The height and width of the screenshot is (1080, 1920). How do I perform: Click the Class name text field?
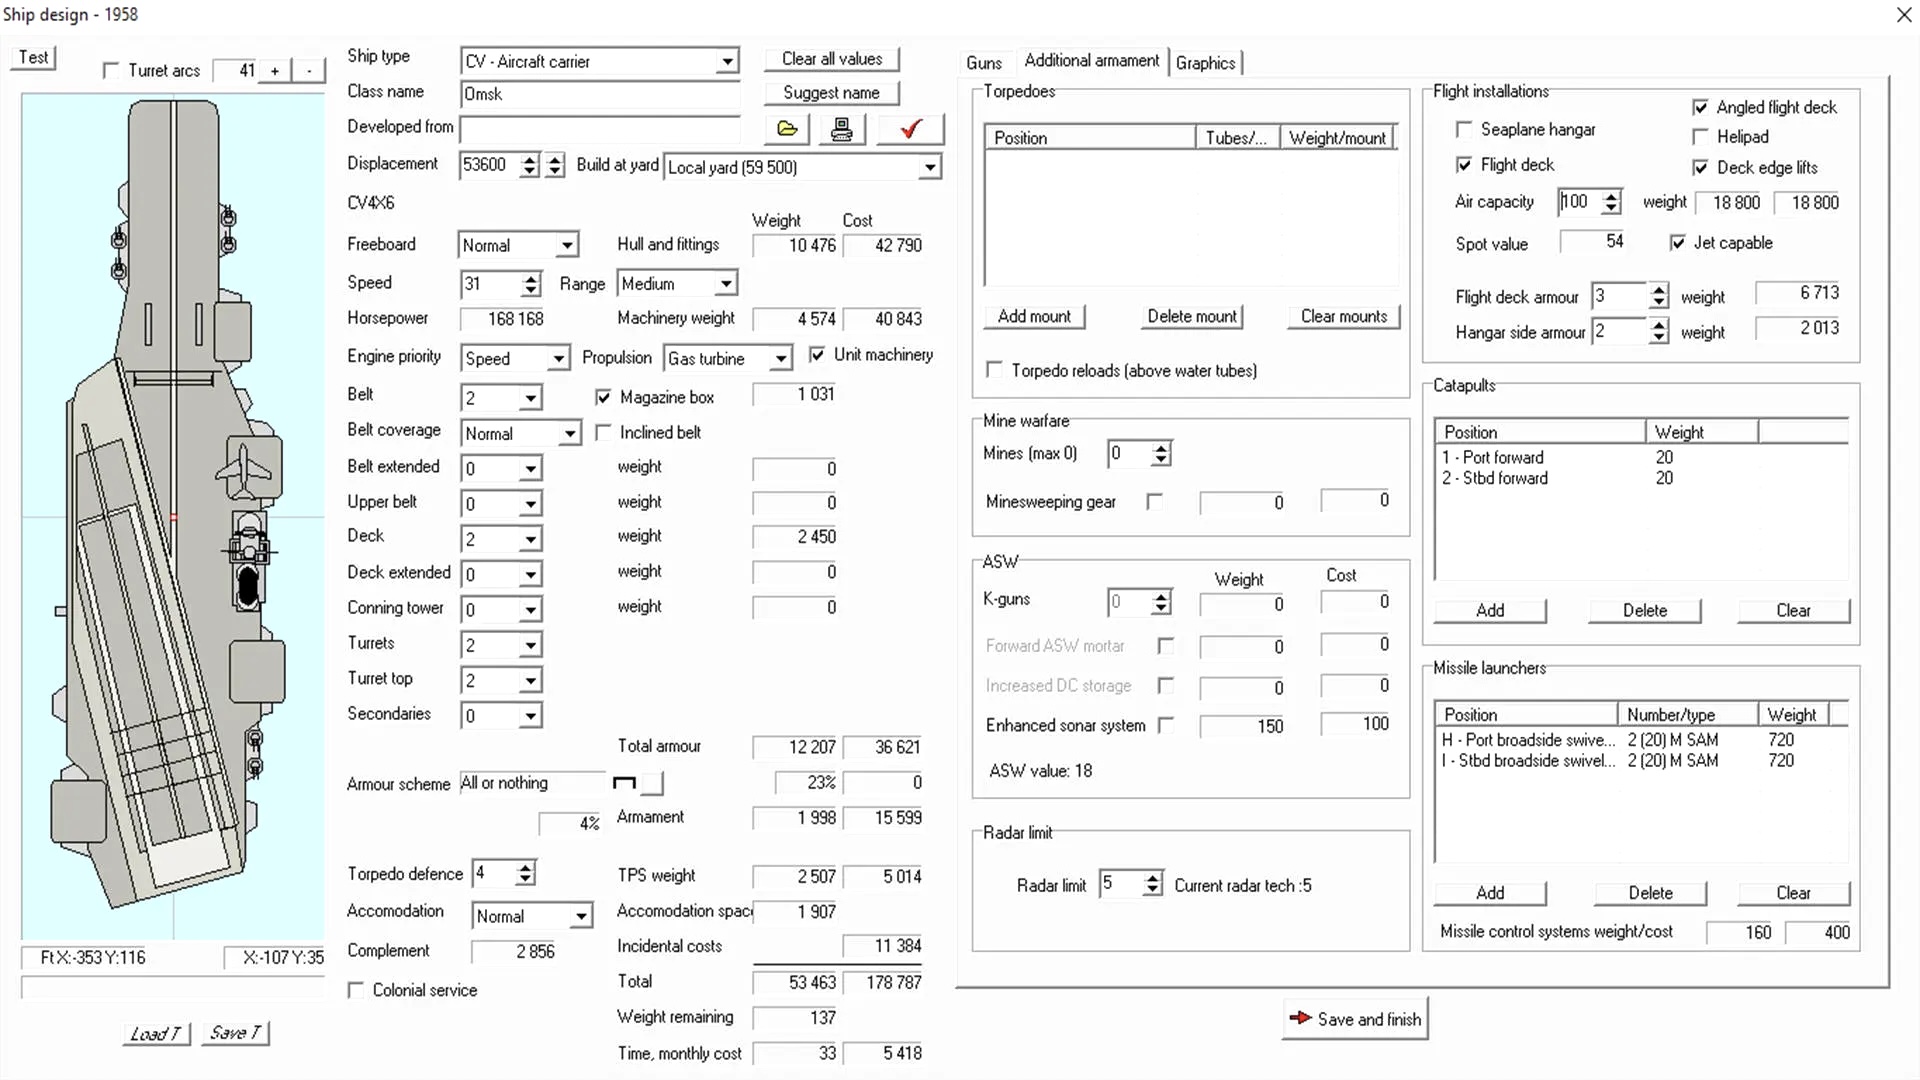click(598, 94)
